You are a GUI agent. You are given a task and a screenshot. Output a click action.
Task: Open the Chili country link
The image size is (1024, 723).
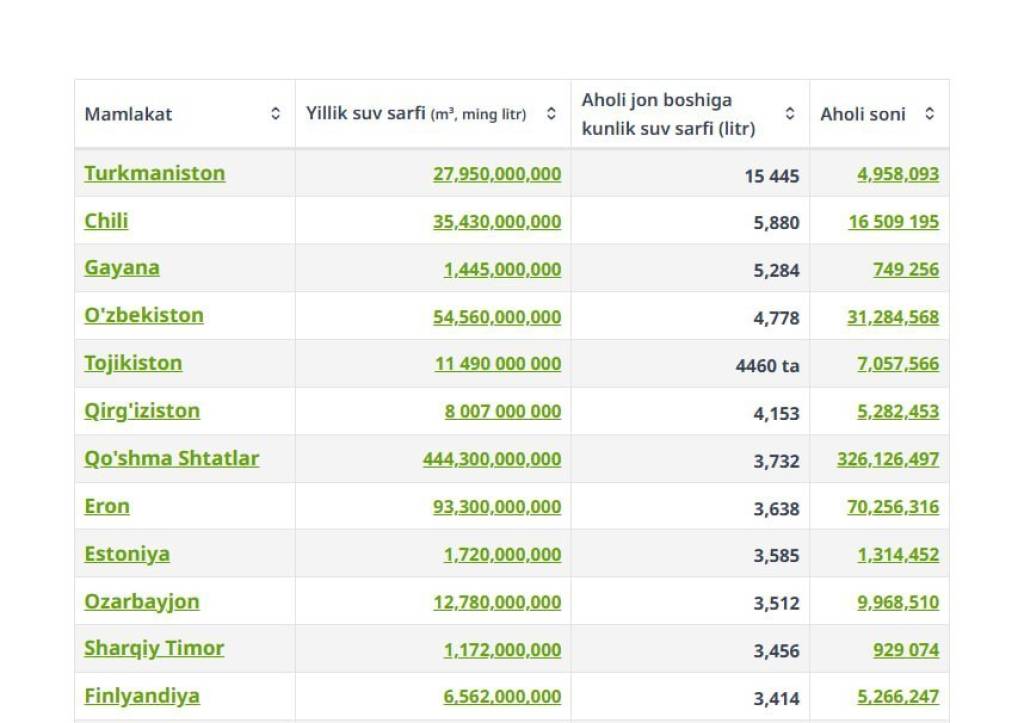click(x=106, y=221)
